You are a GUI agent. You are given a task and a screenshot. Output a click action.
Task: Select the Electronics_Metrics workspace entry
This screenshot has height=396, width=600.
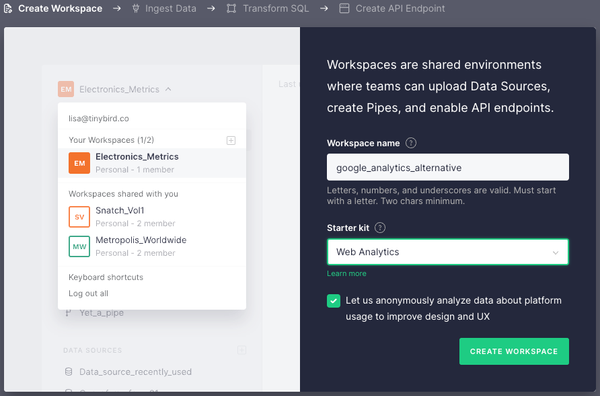[152, 163]
